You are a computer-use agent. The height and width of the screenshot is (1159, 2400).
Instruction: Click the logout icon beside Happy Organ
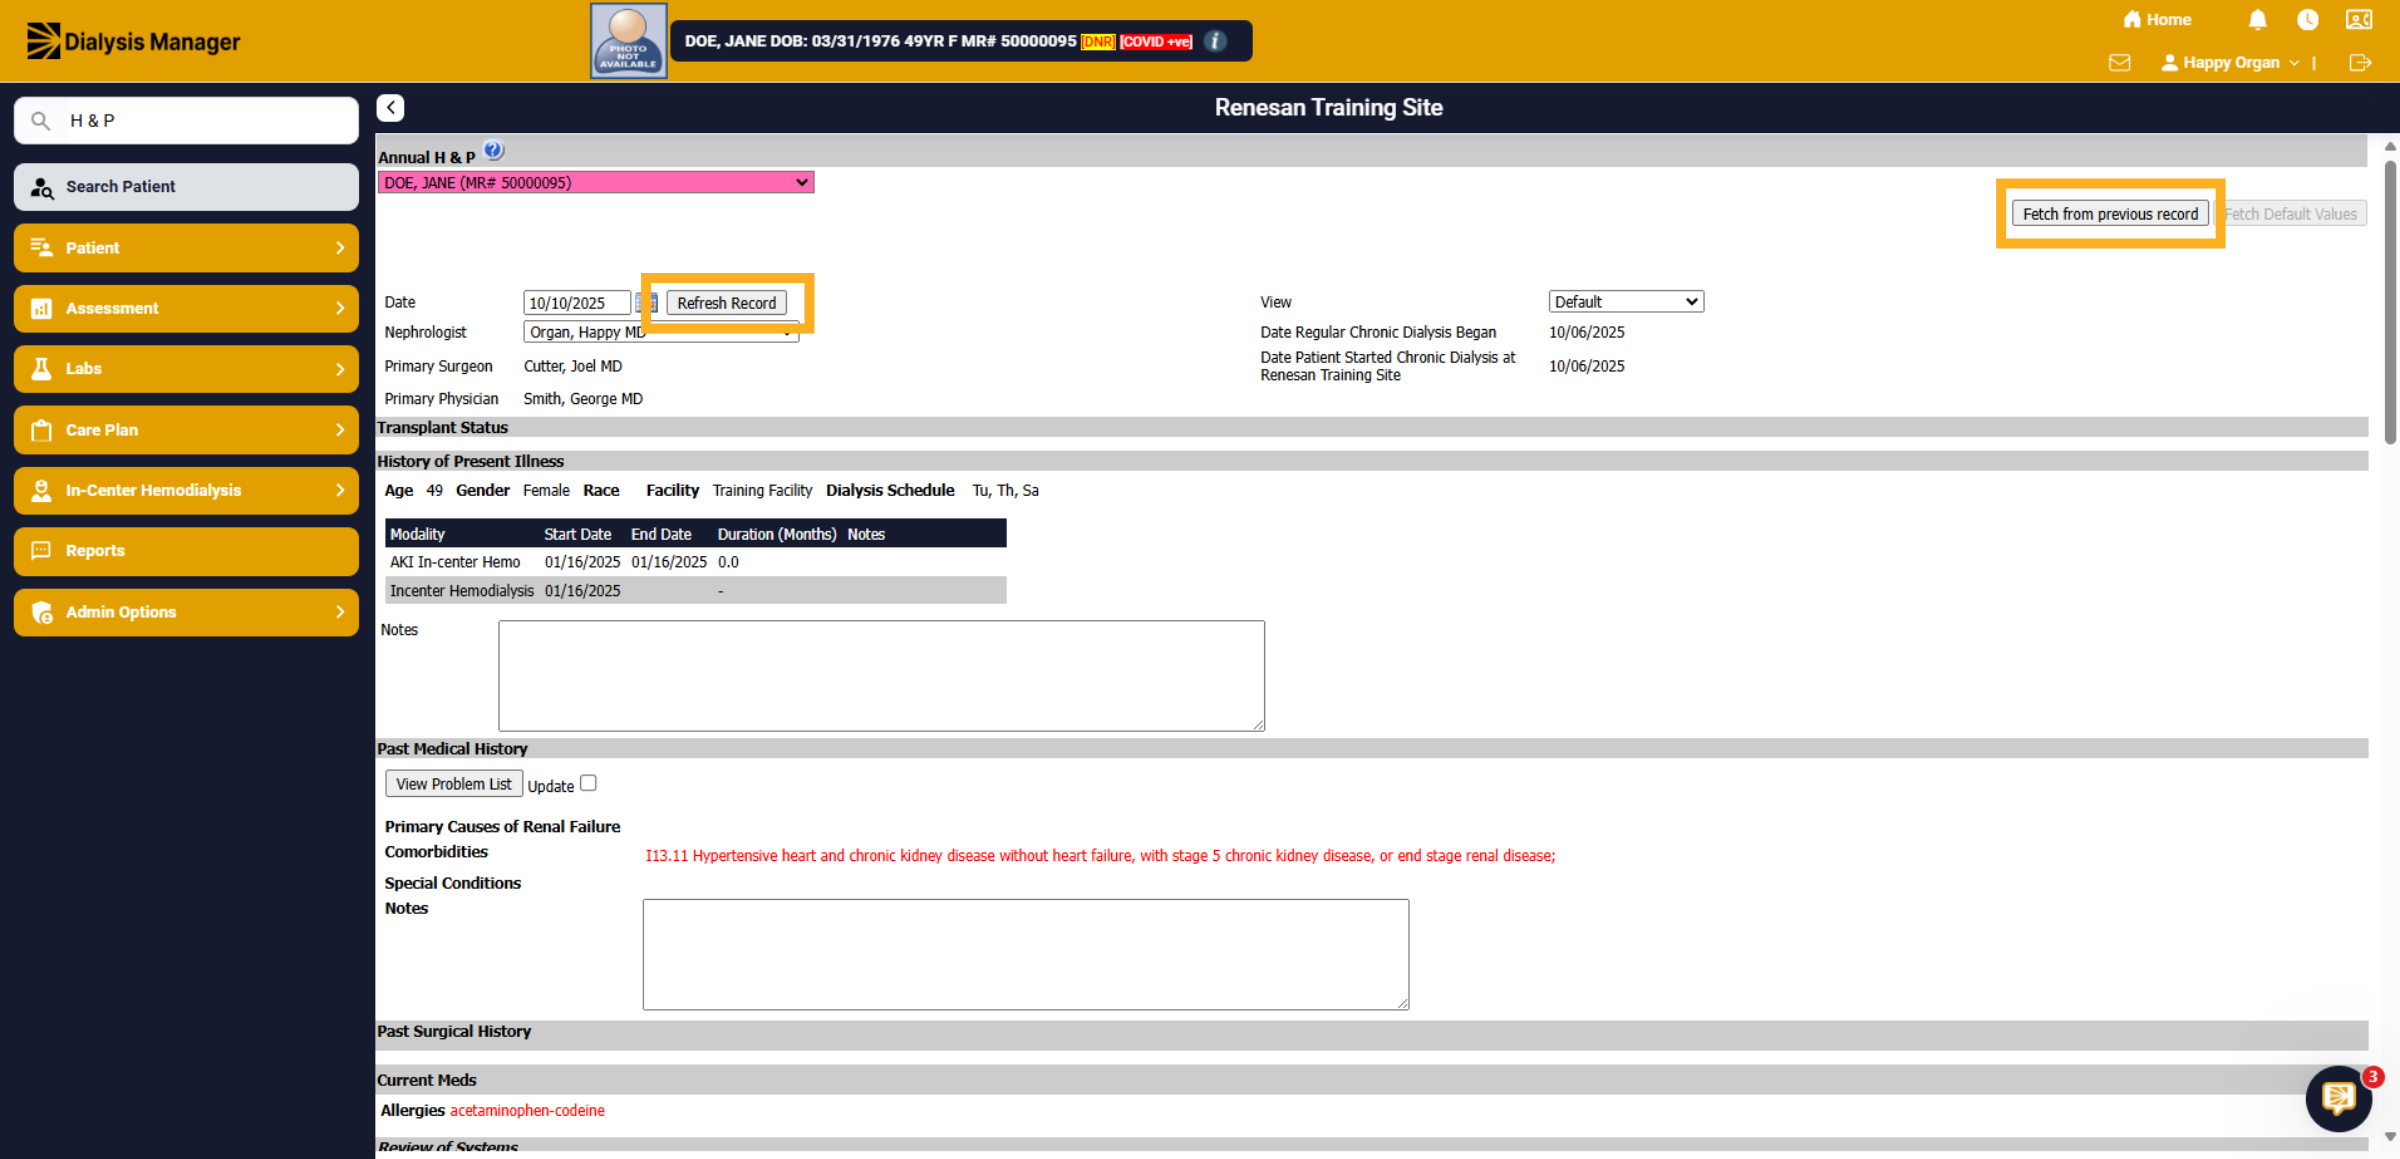[2360, 63]
